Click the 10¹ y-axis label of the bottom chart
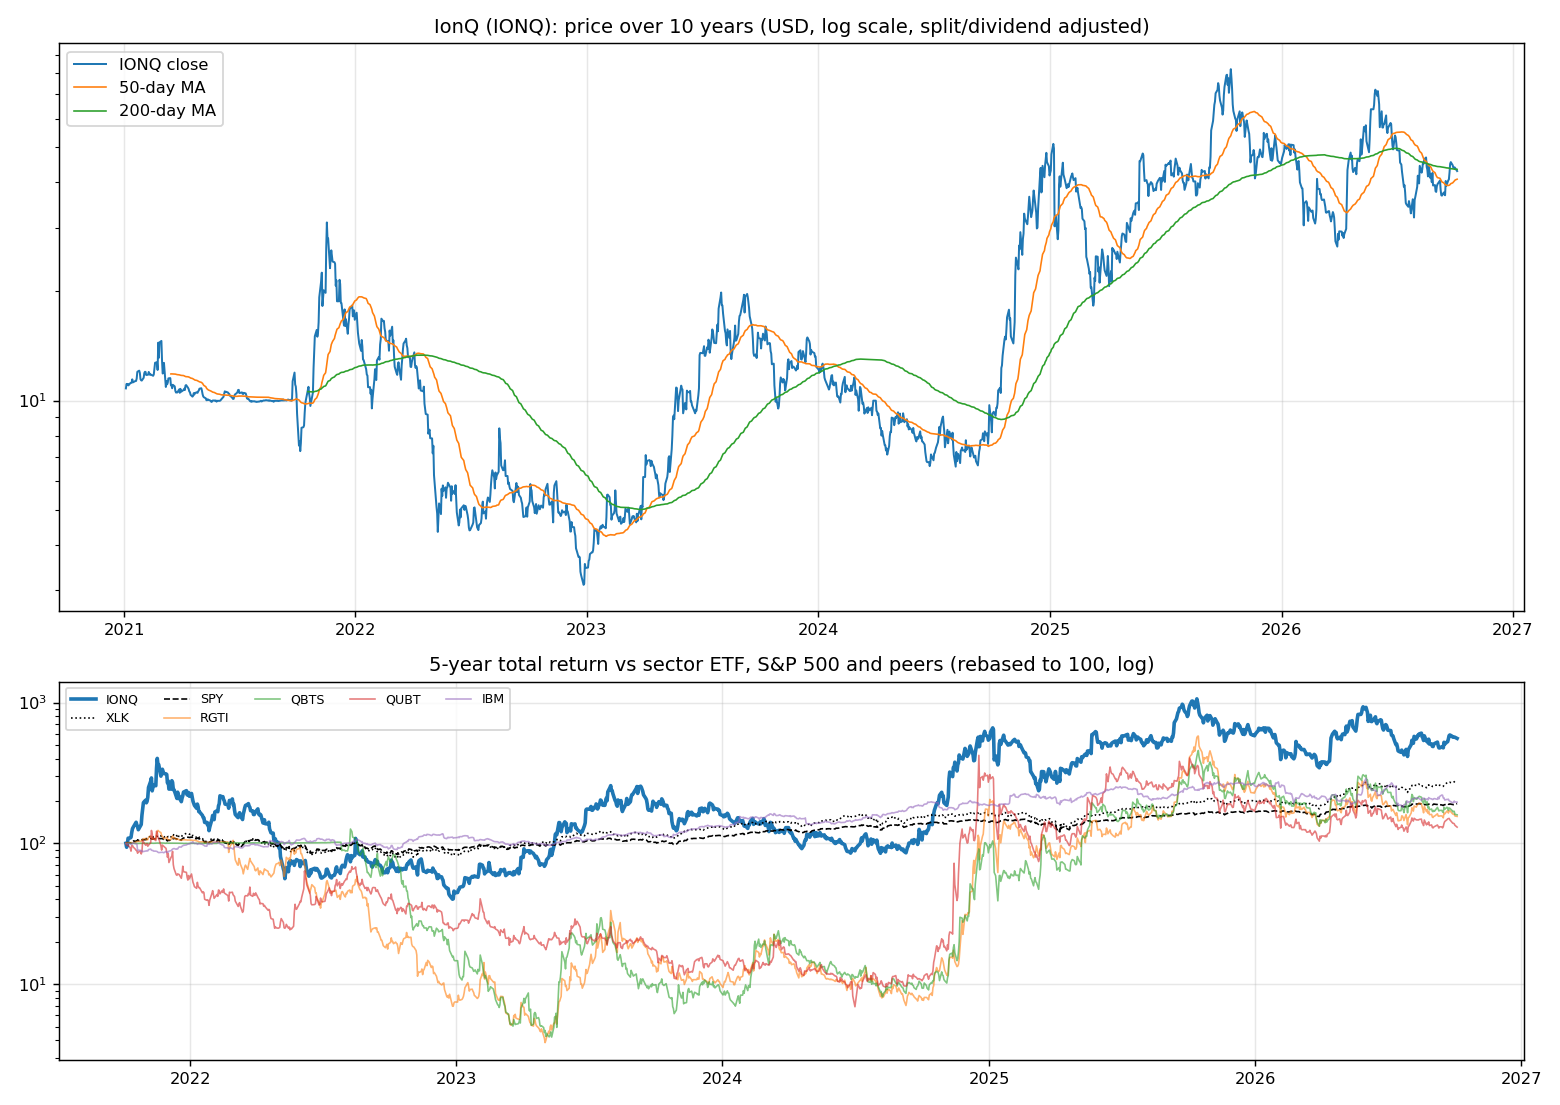Screen dimensions: 1560x1105 [x=34, y=984]
